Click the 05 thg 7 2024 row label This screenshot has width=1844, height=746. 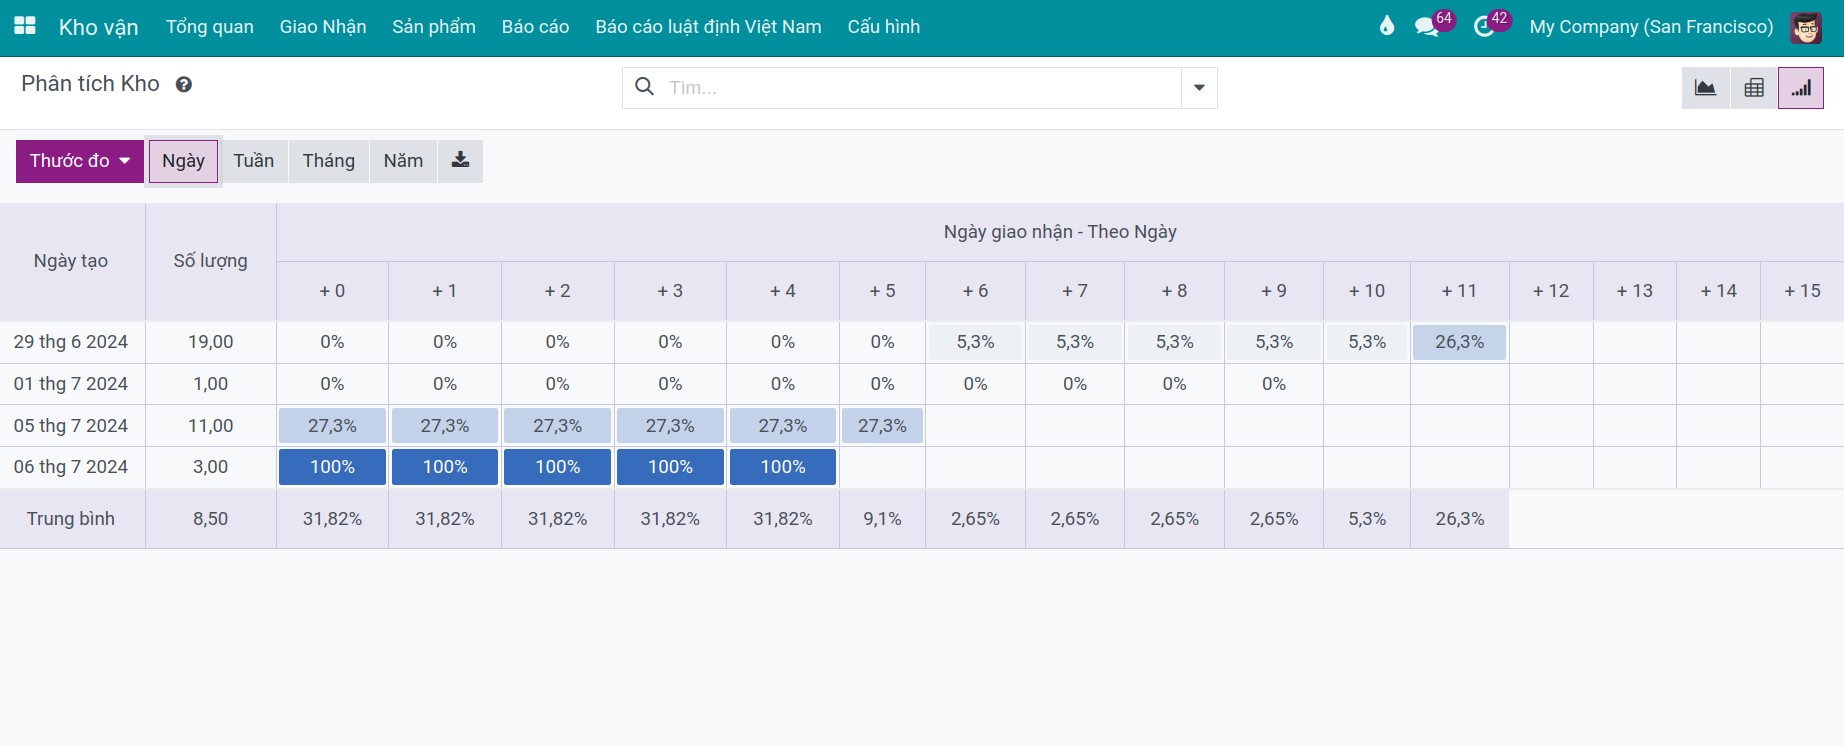[x=71, y=426]
